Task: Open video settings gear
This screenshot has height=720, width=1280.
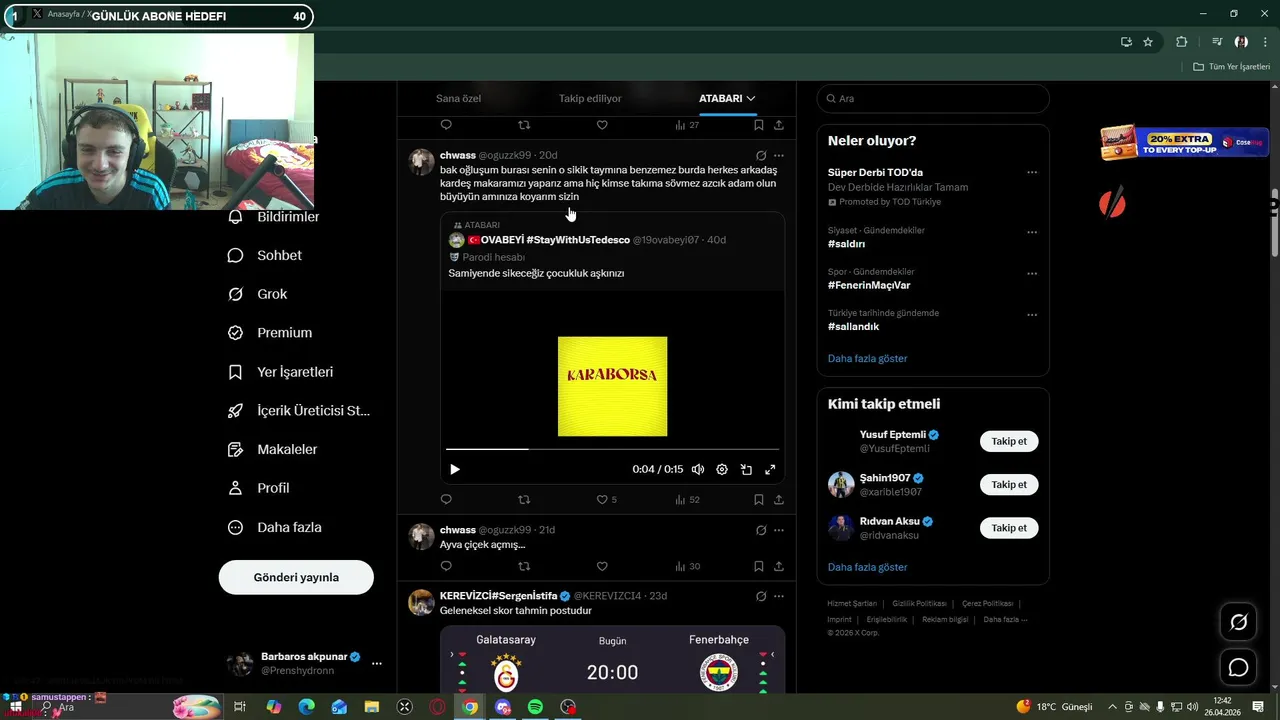Action: coord(722,469)
